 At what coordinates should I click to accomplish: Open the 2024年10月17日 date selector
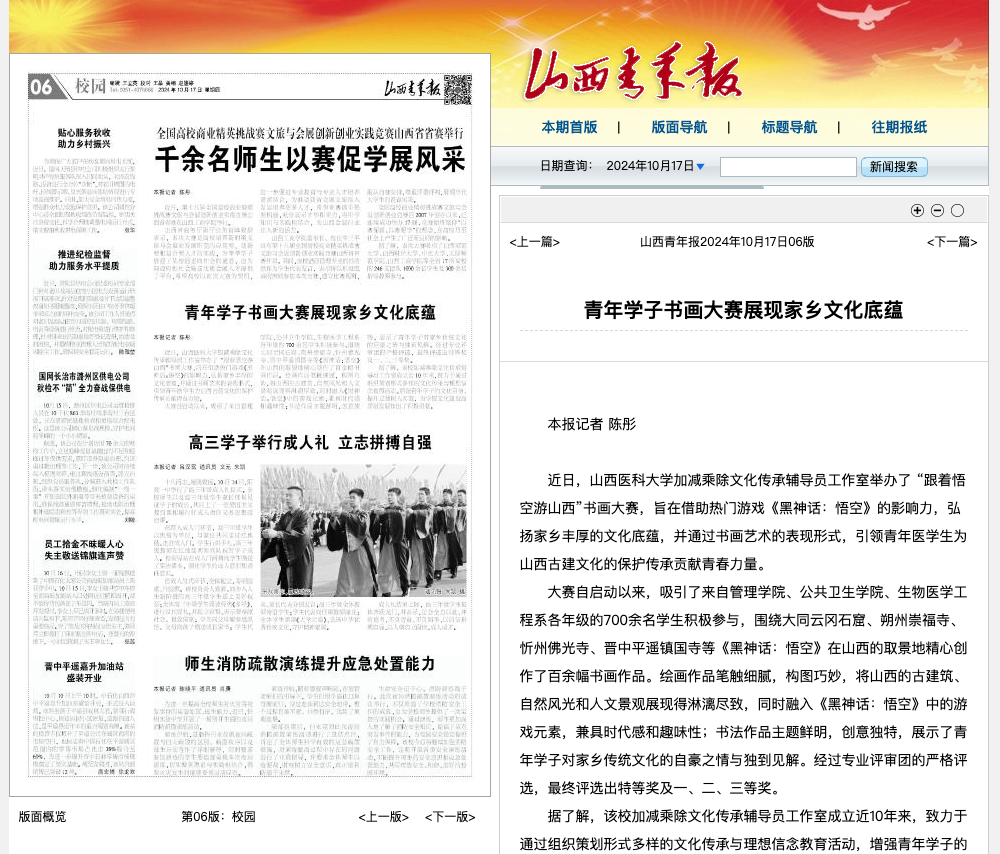[649, 166]
